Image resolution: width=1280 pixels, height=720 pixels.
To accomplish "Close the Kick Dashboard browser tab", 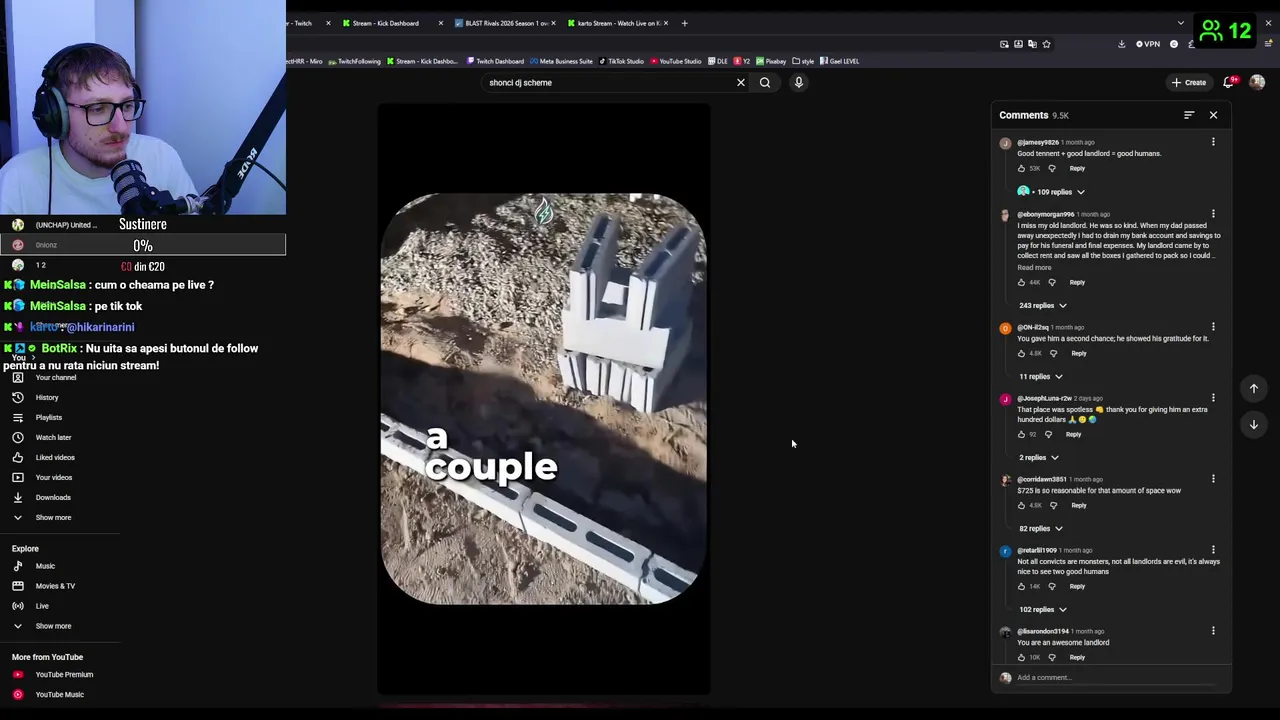I will point(441,23).
